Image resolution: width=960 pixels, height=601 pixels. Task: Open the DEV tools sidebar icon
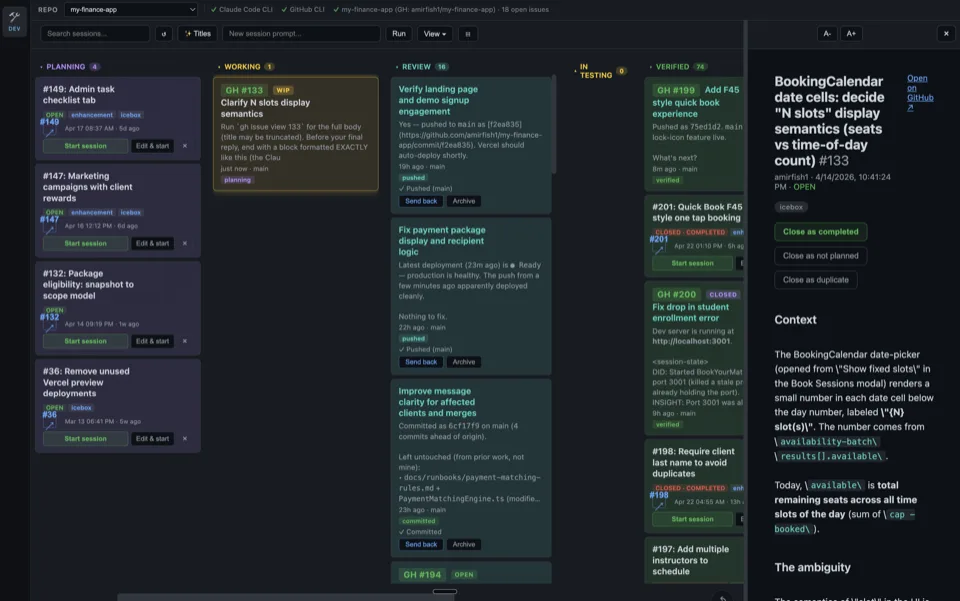click(14, 22)
